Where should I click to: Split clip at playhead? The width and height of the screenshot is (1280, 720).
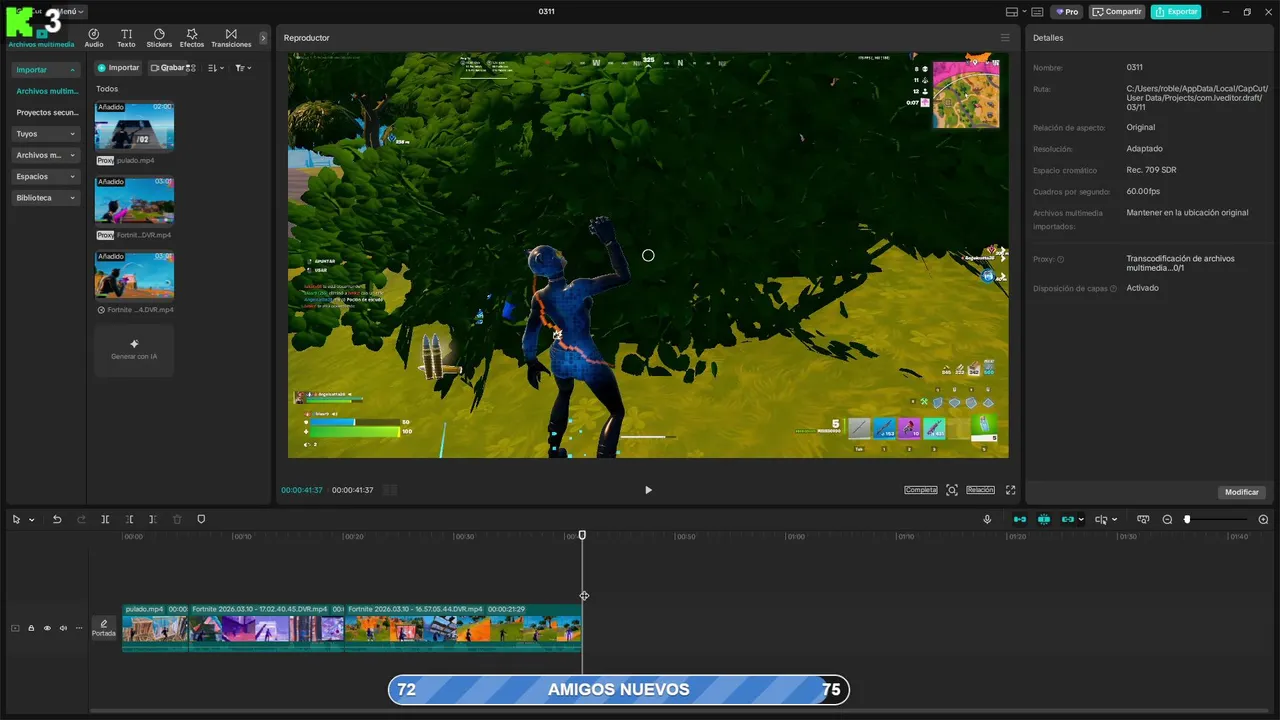(105, 519)
